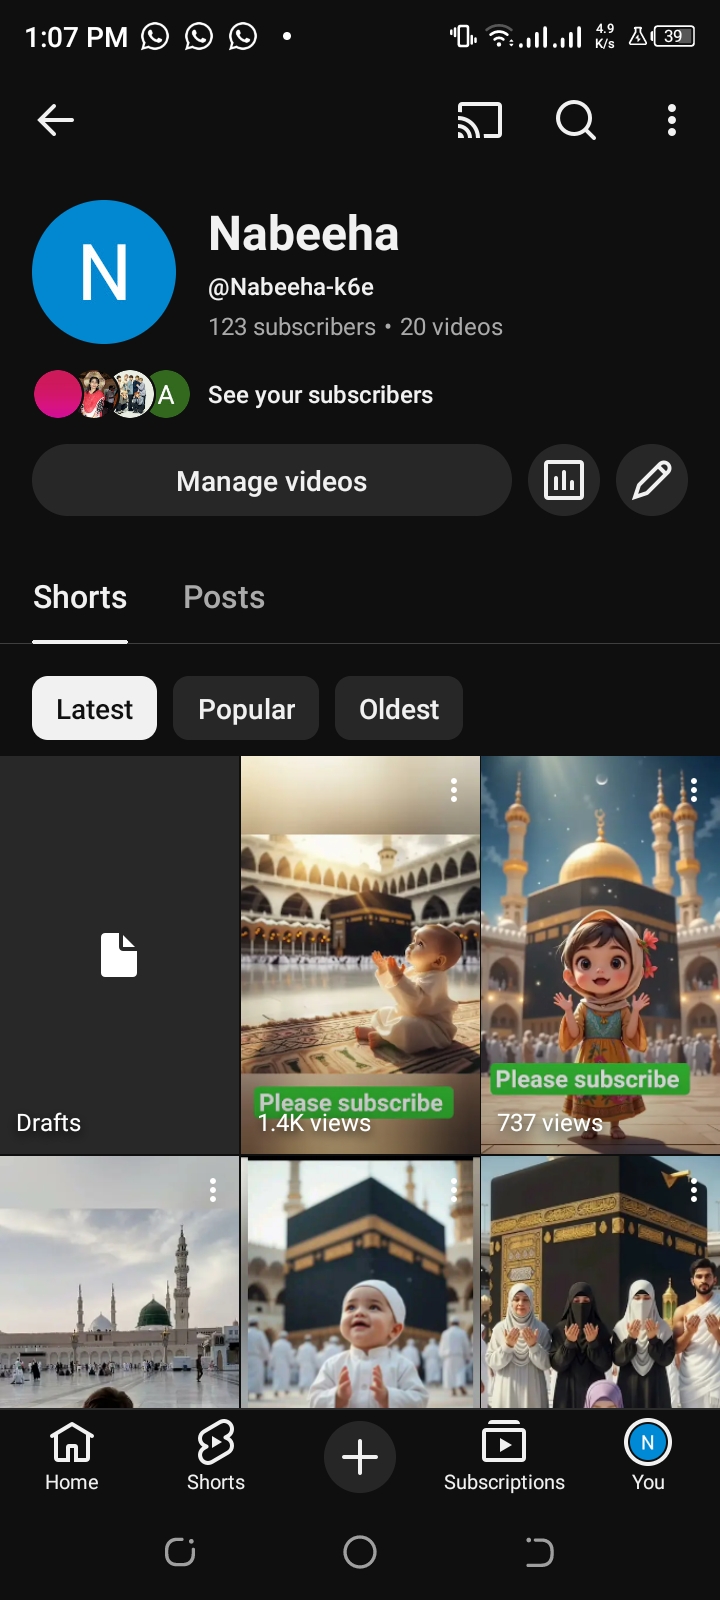Open Shorts in bottom navigation bar
The image size is (720, 1600).
point(216,1456)
